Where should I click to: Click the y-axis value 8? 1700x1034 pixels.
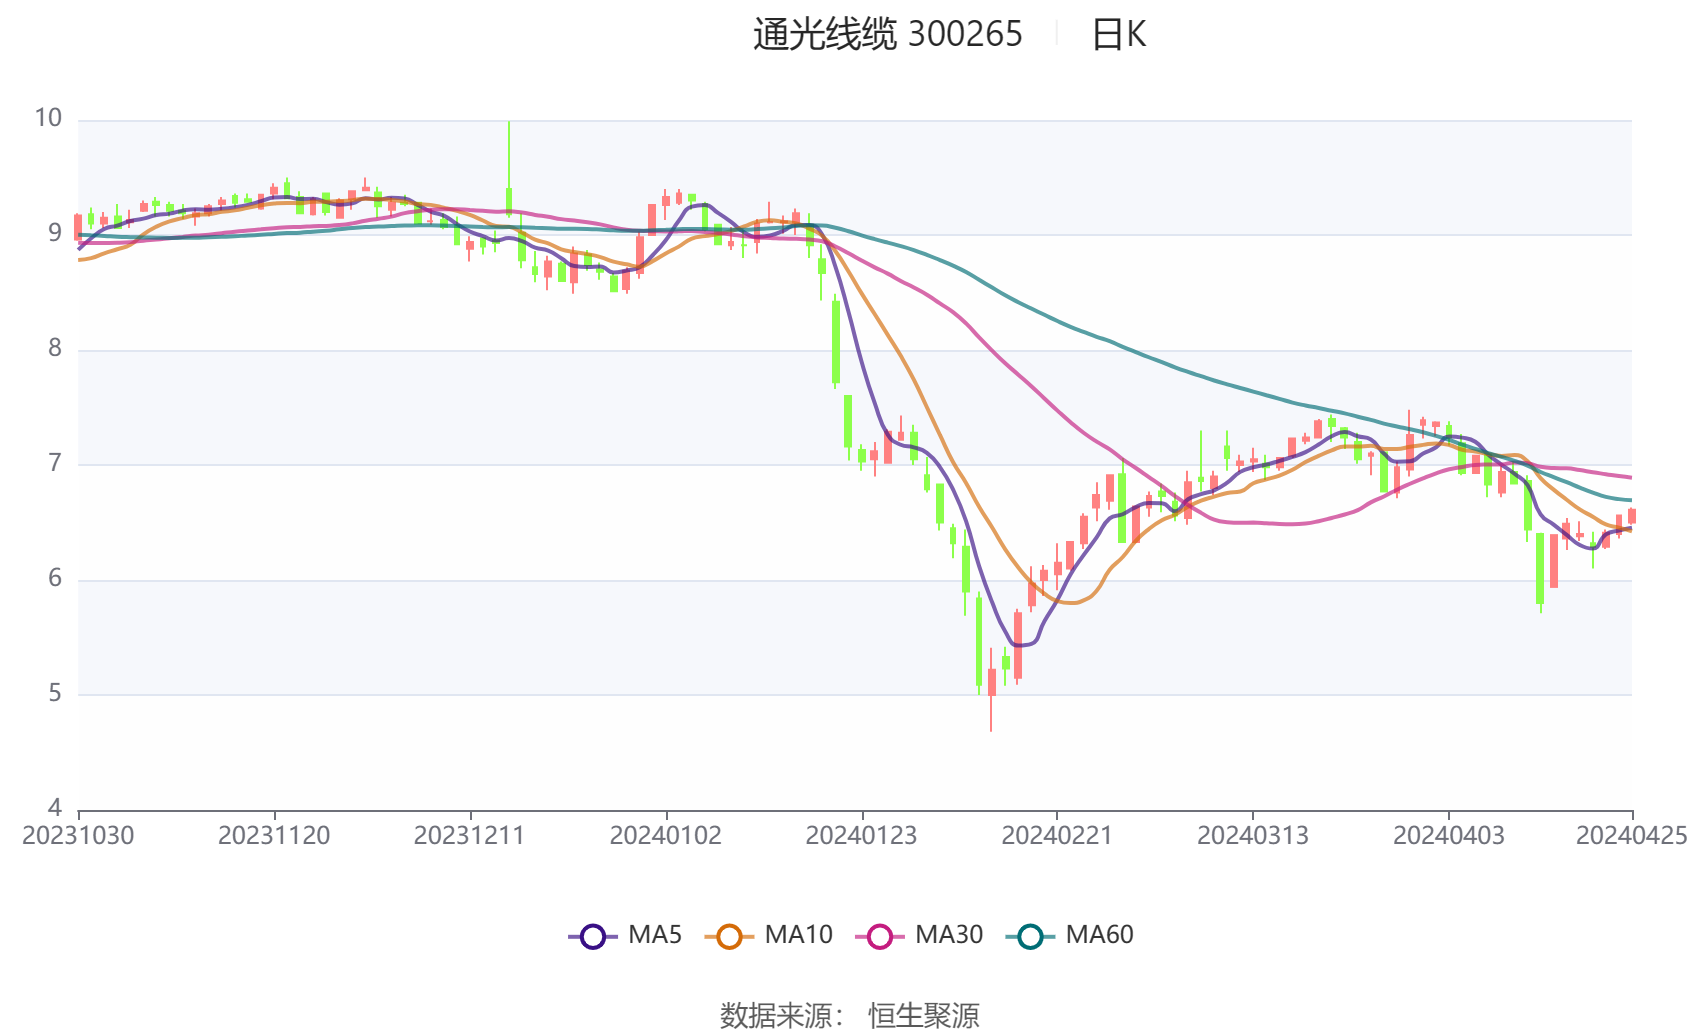[x=55, y=349]
